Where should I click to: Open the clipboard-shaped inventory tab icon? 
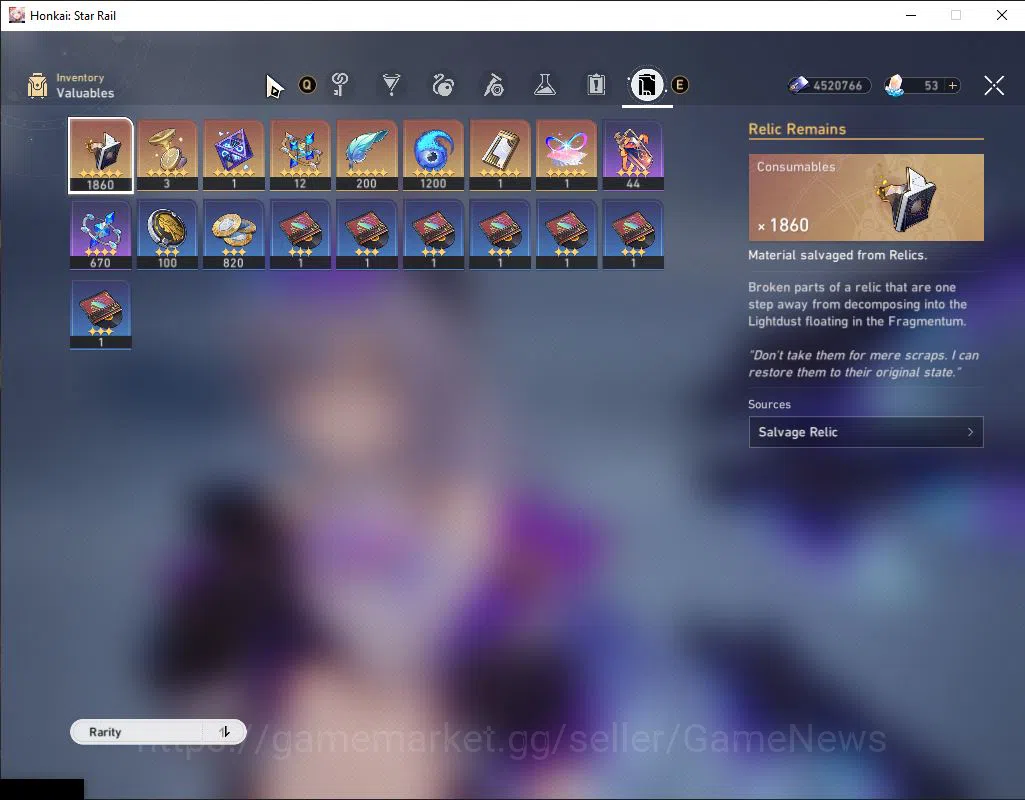click(x=596, y=84)
